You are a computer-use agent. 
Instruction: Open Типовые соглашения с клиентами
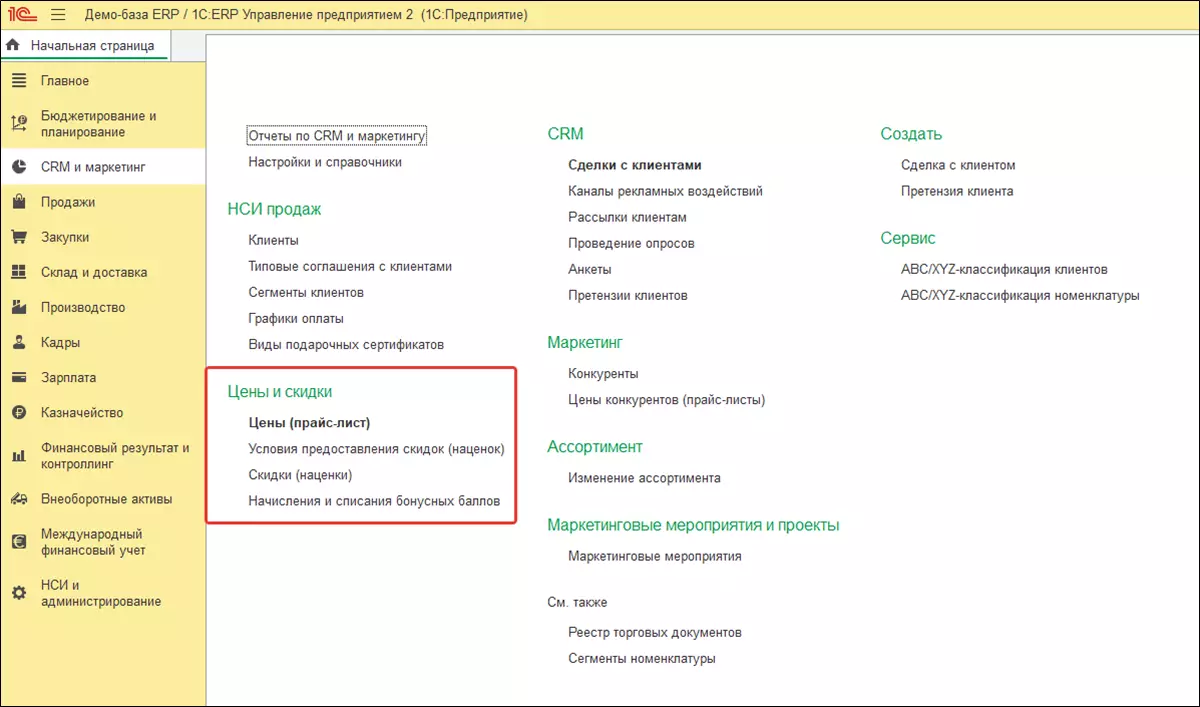coord(350,266)
